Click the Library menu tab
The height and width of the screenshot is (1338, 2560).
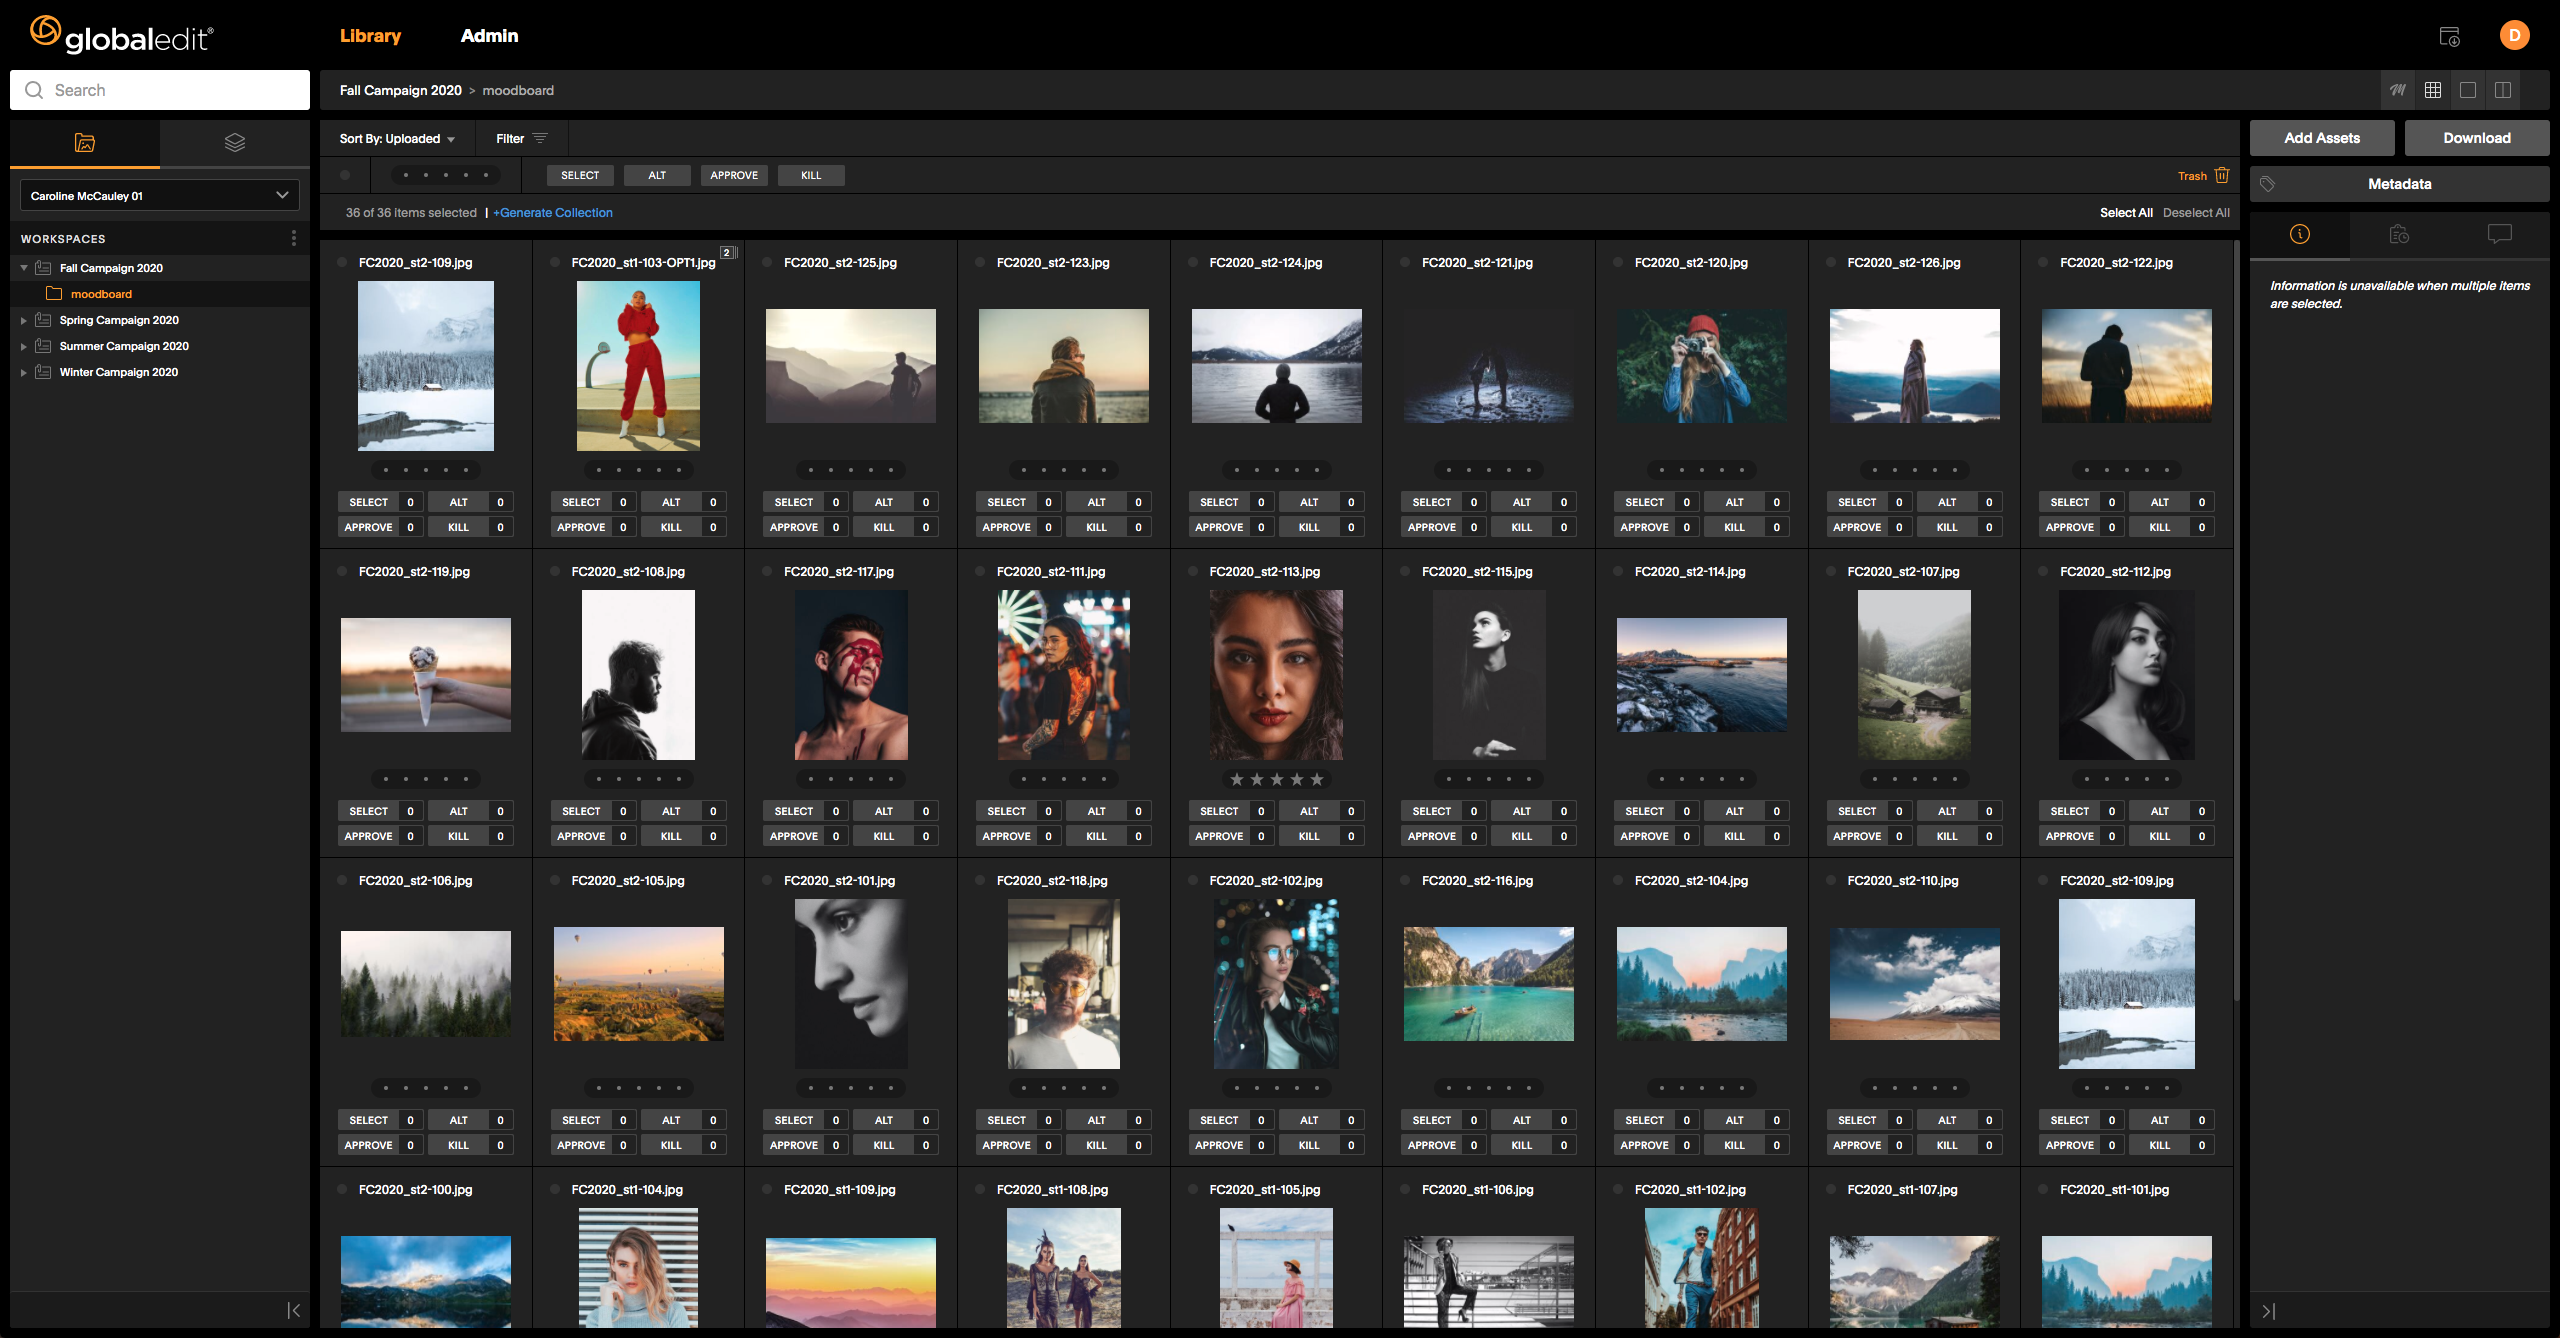(x=372, y=34)
